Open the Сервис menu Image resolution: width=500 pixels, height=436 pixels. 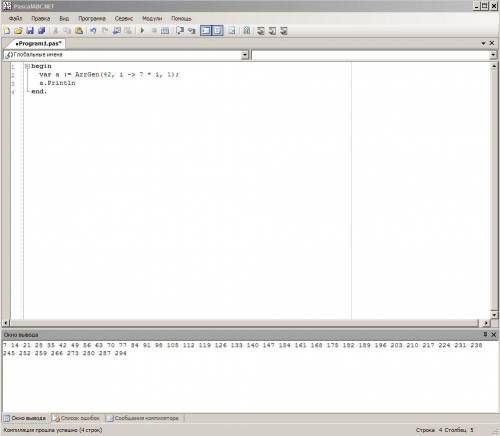click(x=124, y=19)
